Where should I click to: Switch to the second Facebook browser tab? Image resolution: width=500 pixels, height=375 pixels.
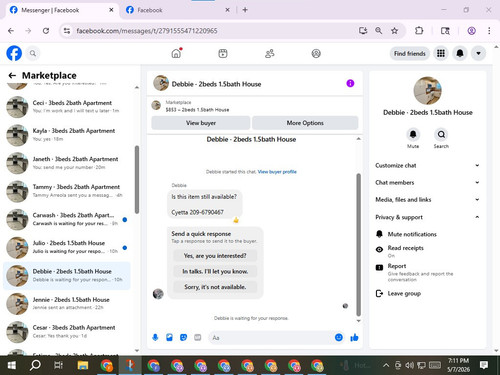(178, 10)
